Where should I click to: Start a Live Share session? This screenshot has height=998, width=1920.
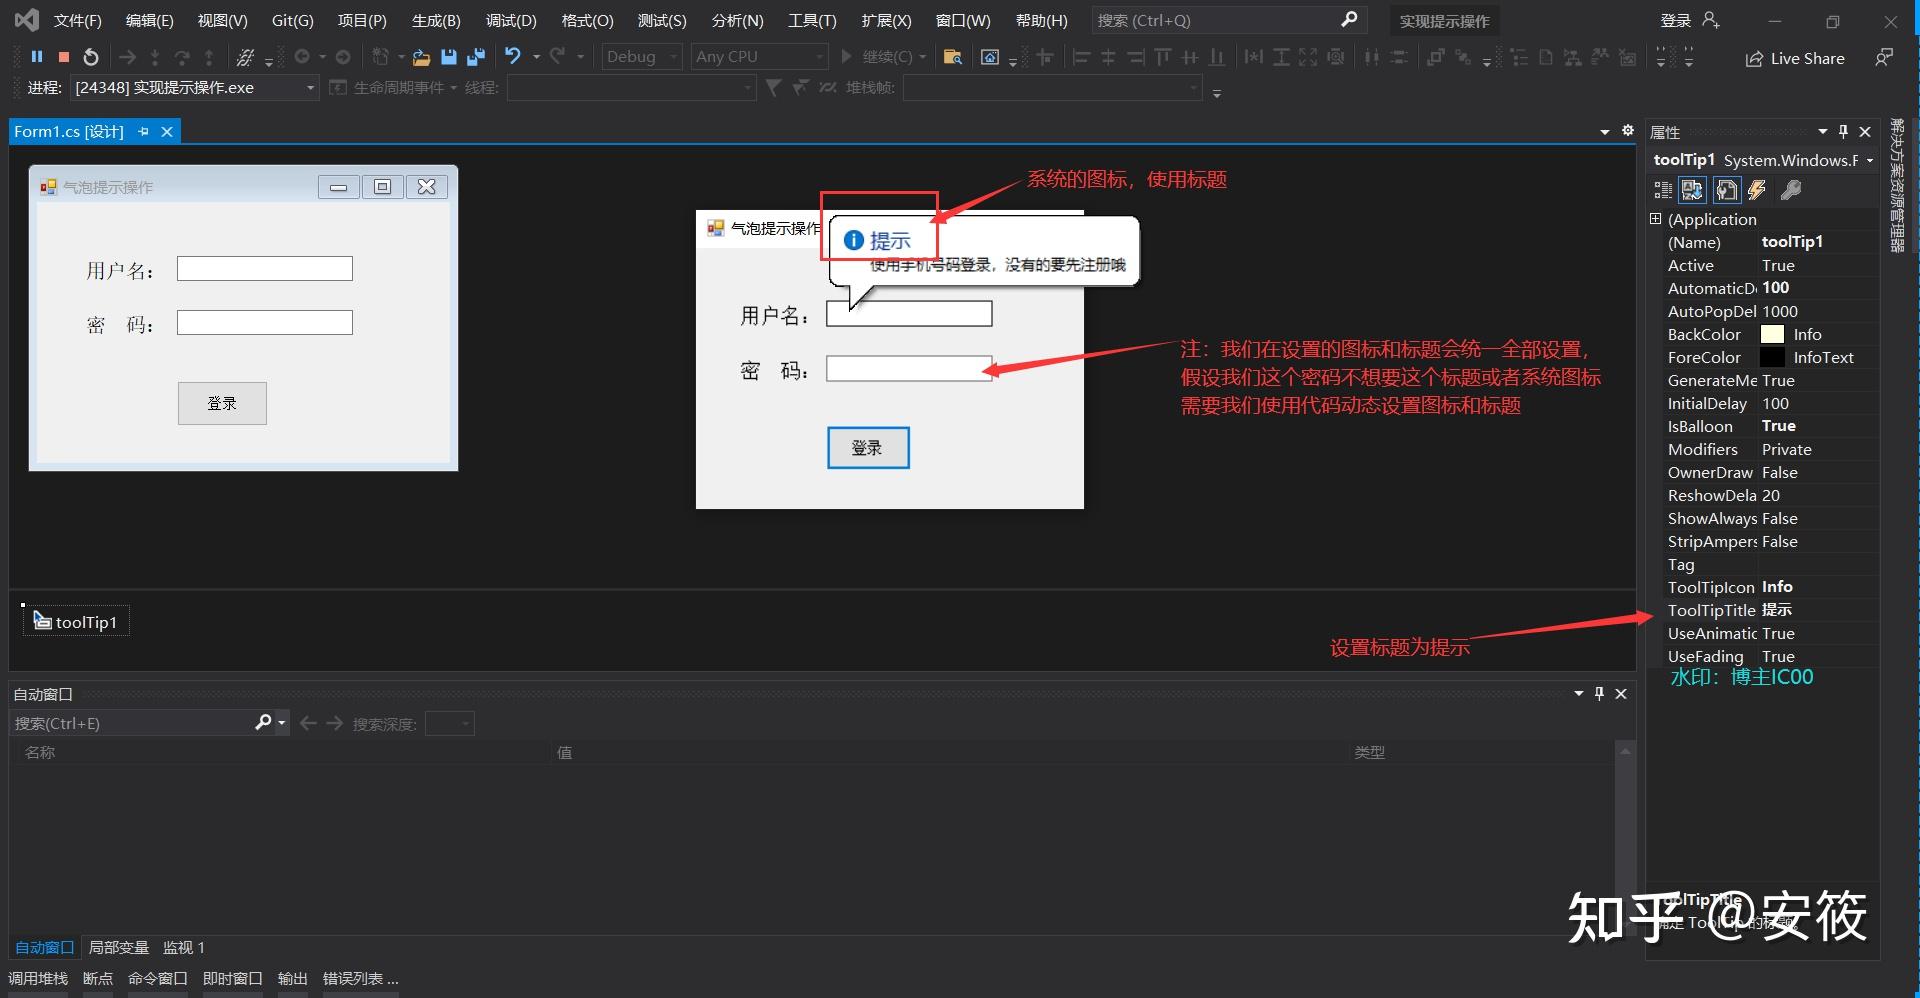(1795, 58)
